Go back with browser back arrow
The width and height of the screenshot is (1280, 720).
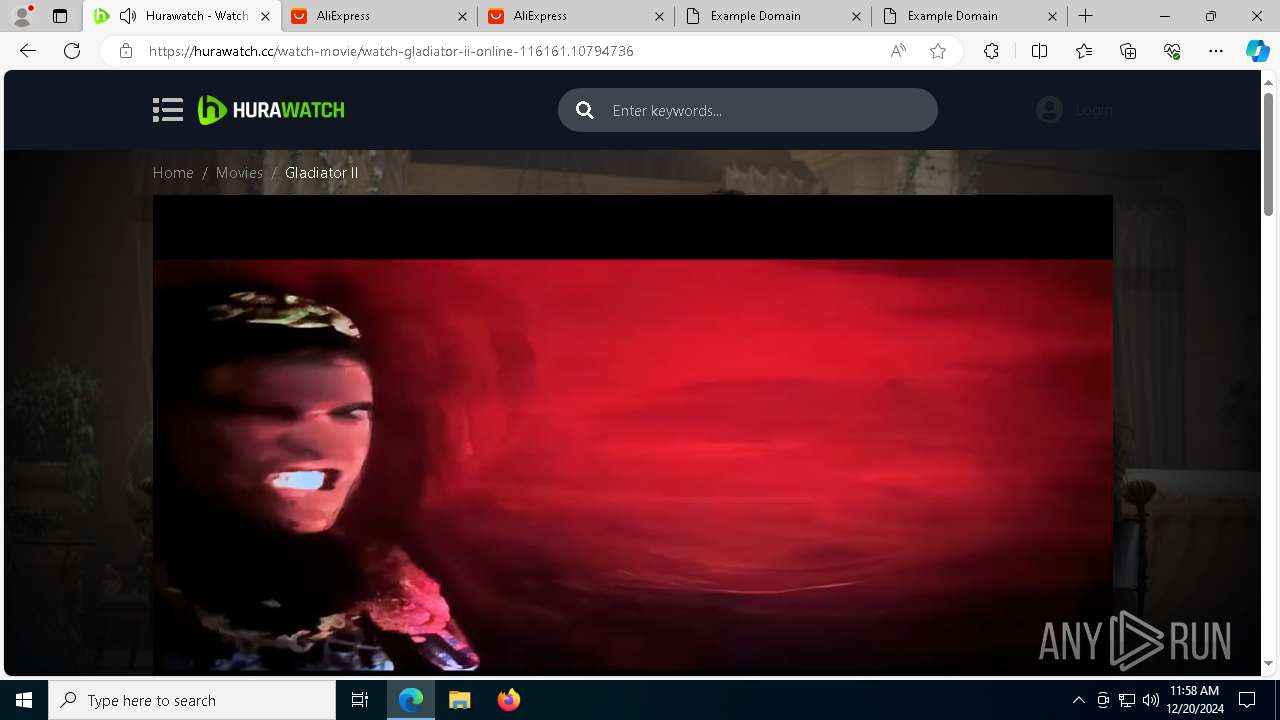click(x=28, y=51)
